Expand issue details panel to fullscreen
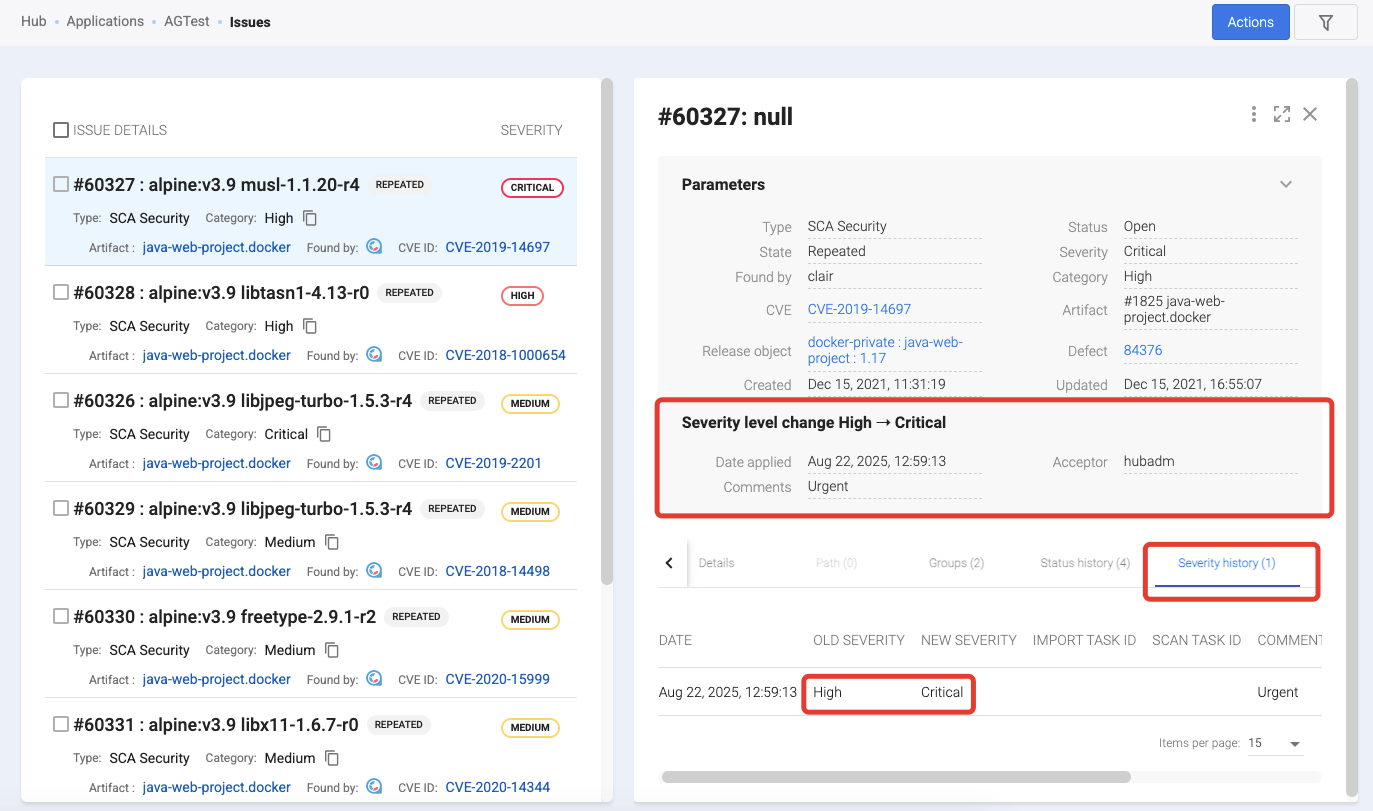The image size is (1373, 811). point(1281,114)
